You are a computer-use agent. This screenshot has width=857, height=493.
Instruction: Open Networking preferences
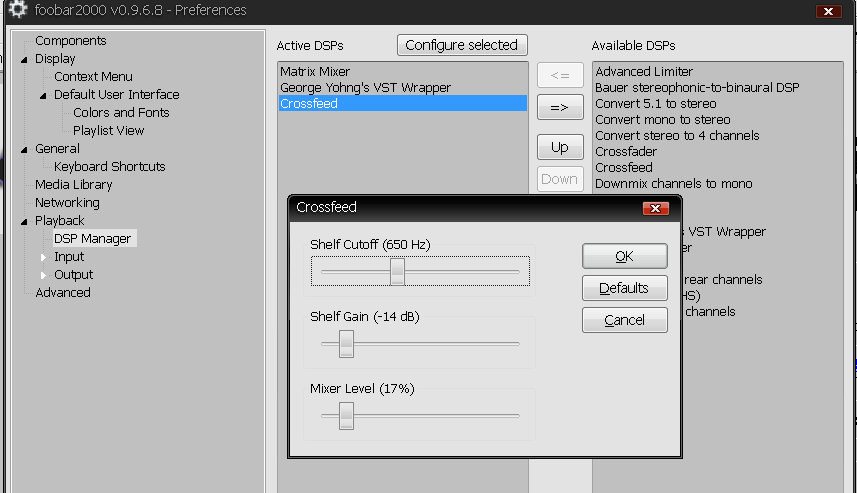tap(67, 203)
